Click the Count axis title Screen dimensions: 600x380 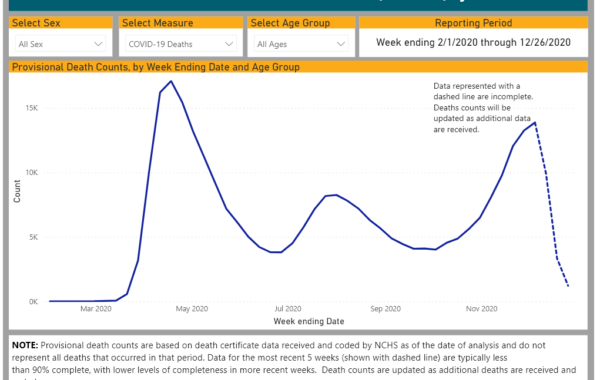pyautogui.click(x=17, y=191)
